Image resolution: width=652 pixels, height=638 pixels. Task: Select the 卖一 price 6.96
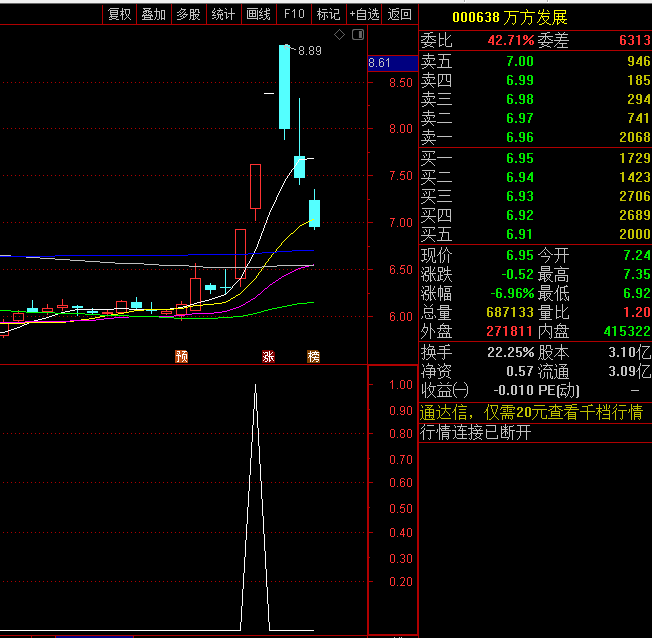pos(520,137)
